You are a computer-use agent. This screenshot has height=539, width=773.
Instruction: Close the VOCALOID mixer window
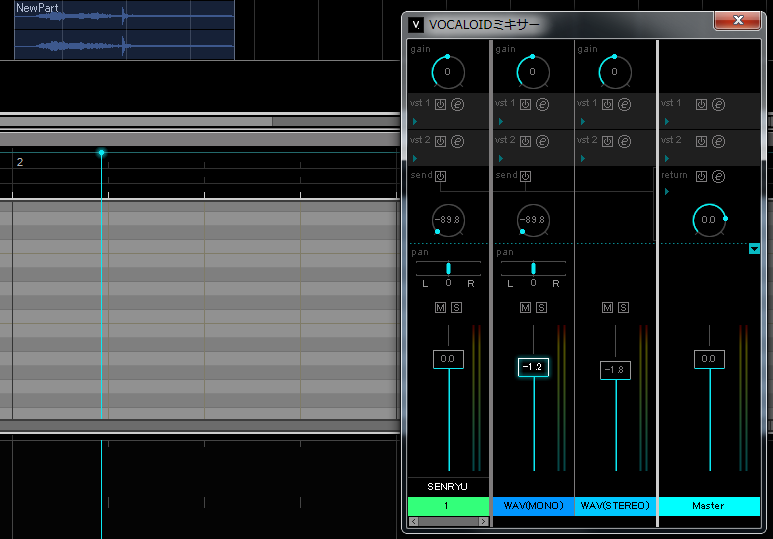[738, 20]
